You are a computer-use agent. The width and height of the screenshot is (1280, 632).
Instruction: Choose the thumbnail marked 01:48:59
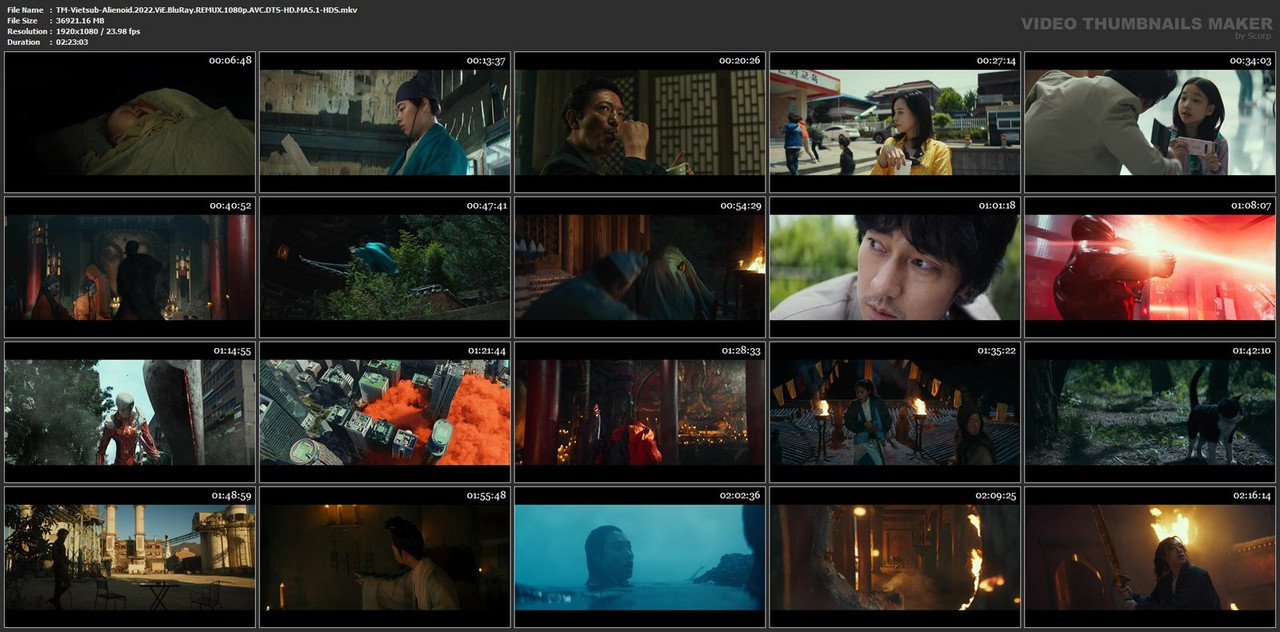130,557
